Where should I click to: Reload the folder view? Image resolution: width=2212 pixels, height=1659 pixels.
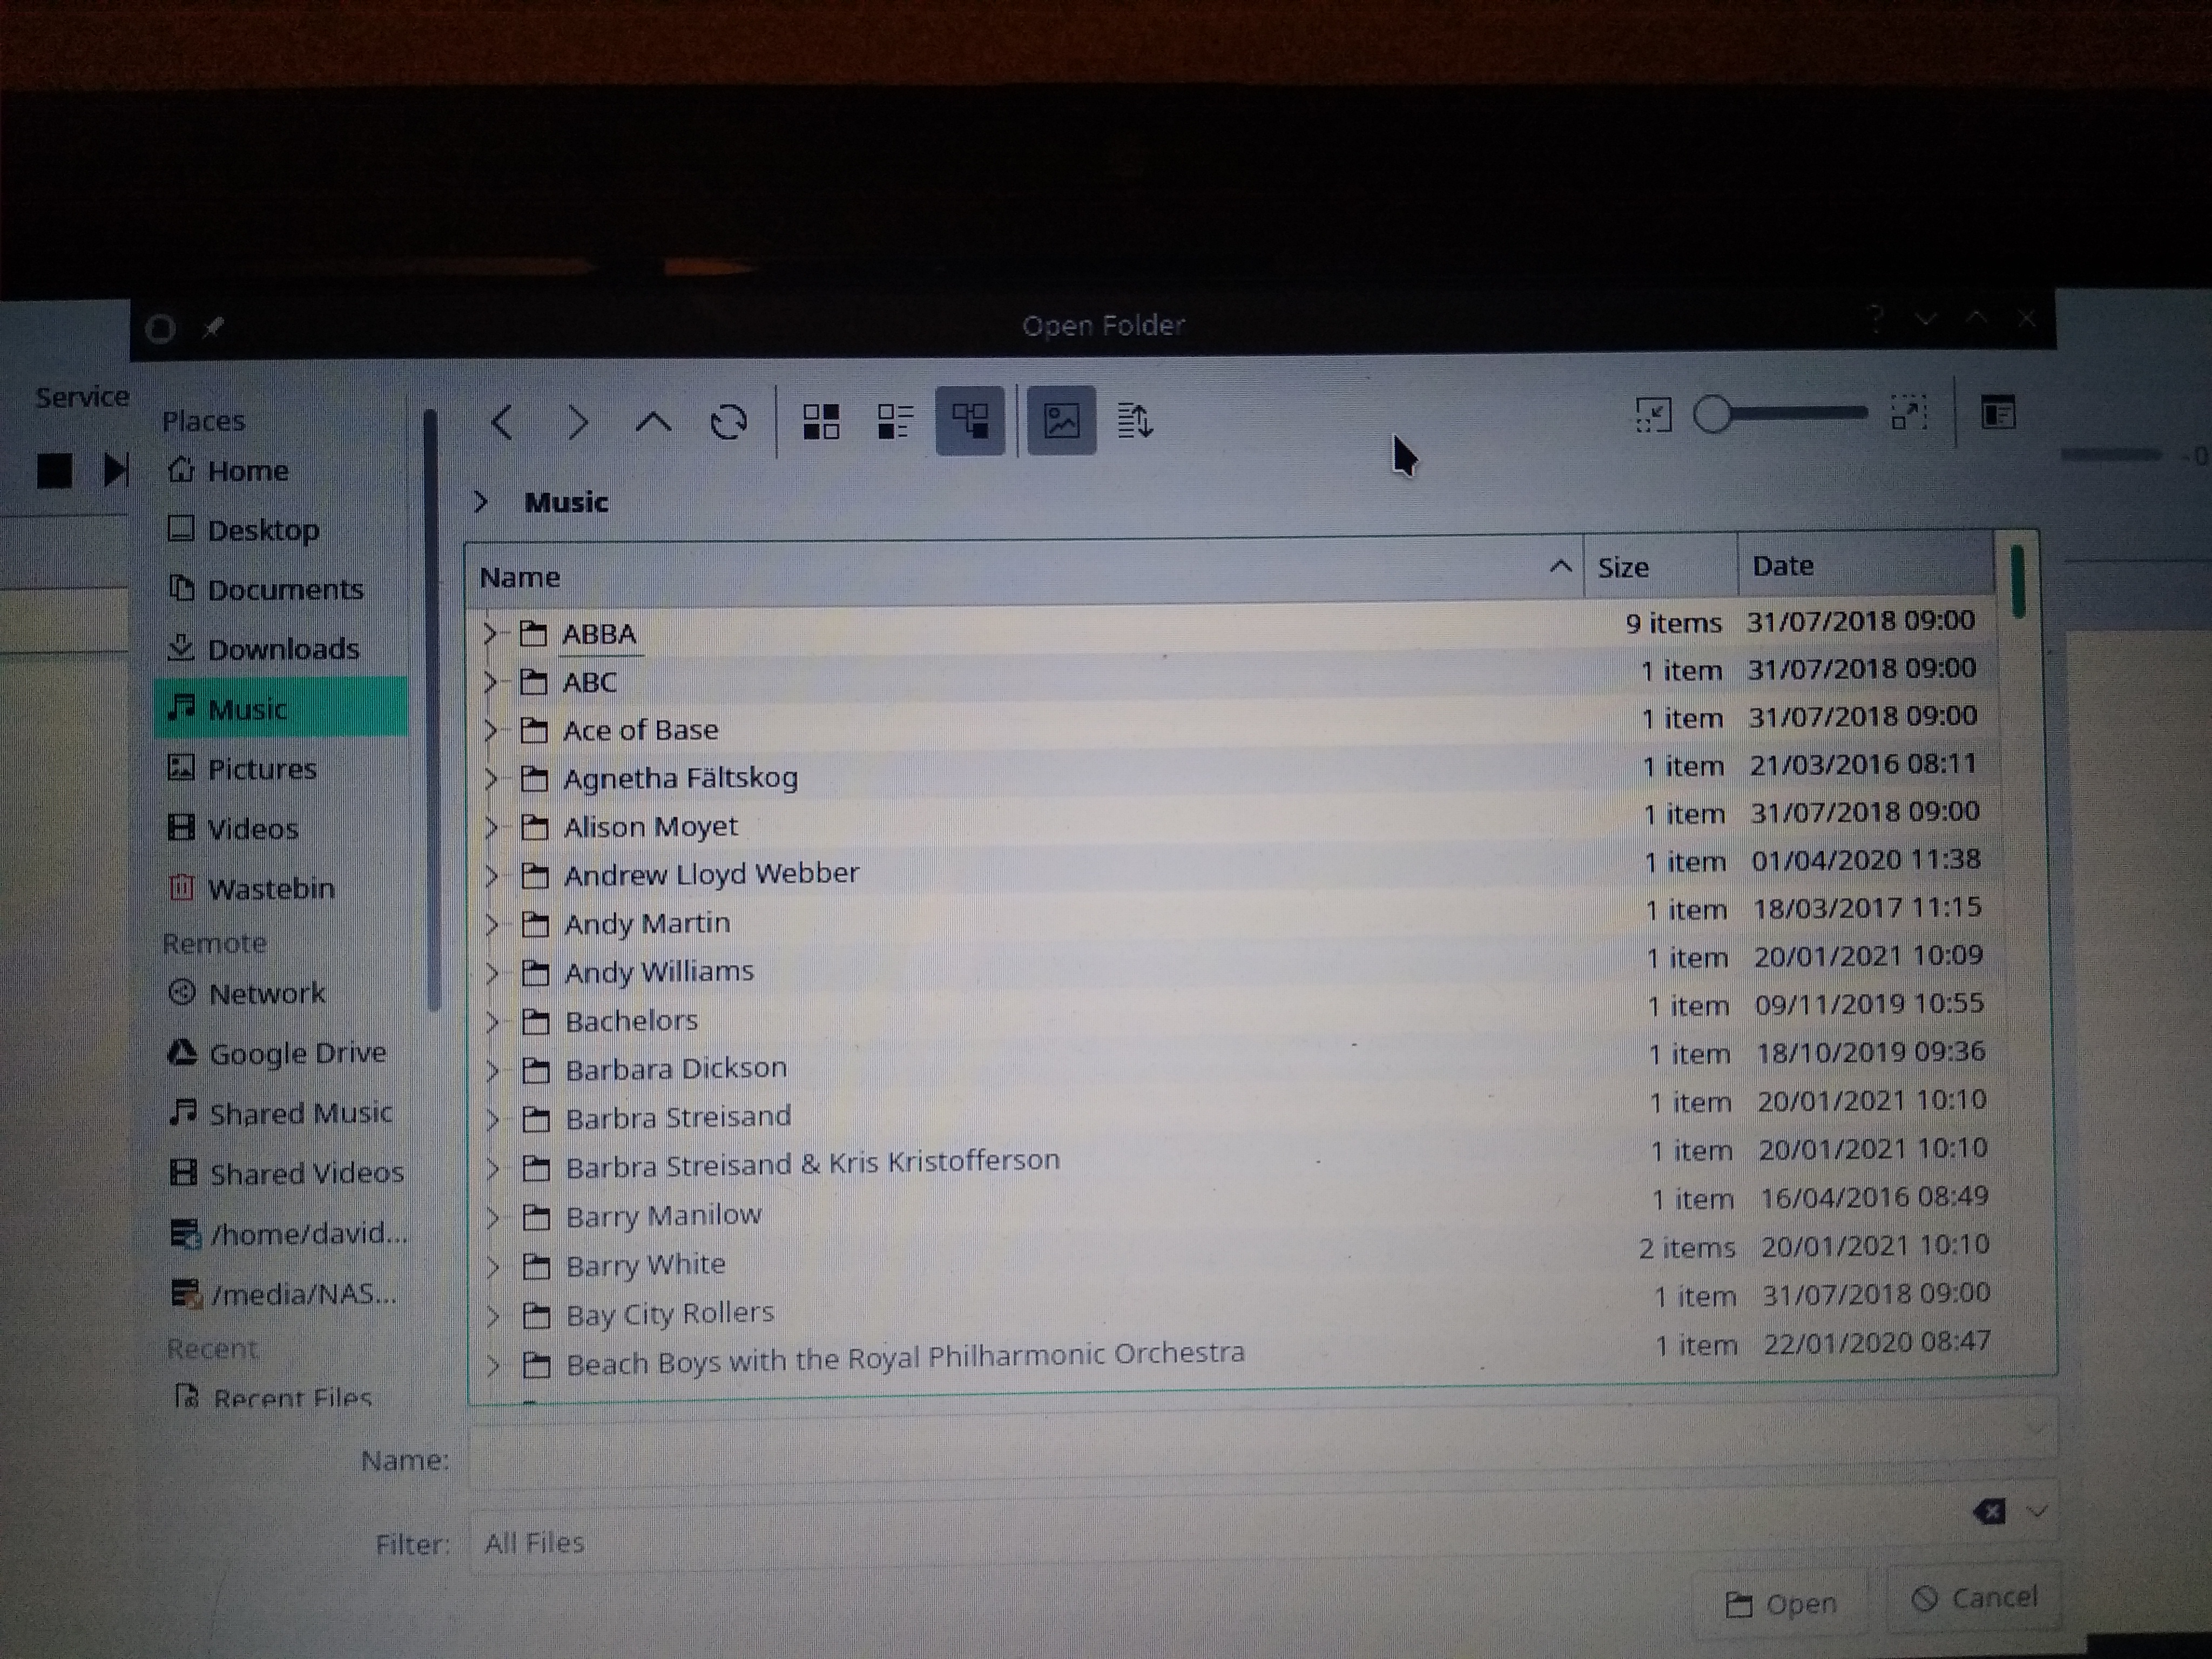[x=729, y=422]
